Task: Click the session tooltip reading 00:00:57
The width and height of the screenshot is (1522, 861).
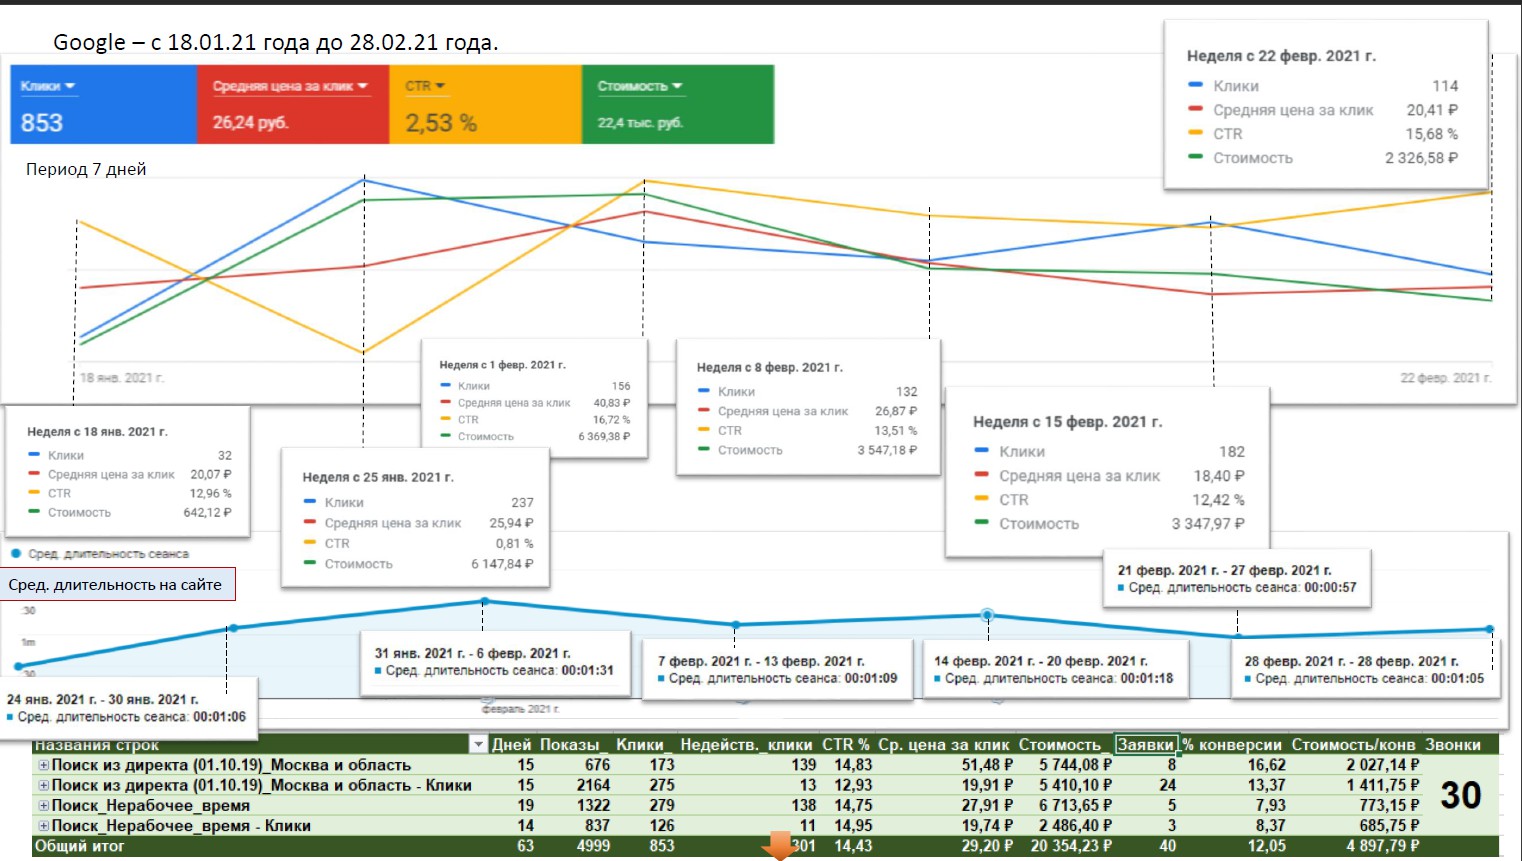Action: click(1237, 579)
